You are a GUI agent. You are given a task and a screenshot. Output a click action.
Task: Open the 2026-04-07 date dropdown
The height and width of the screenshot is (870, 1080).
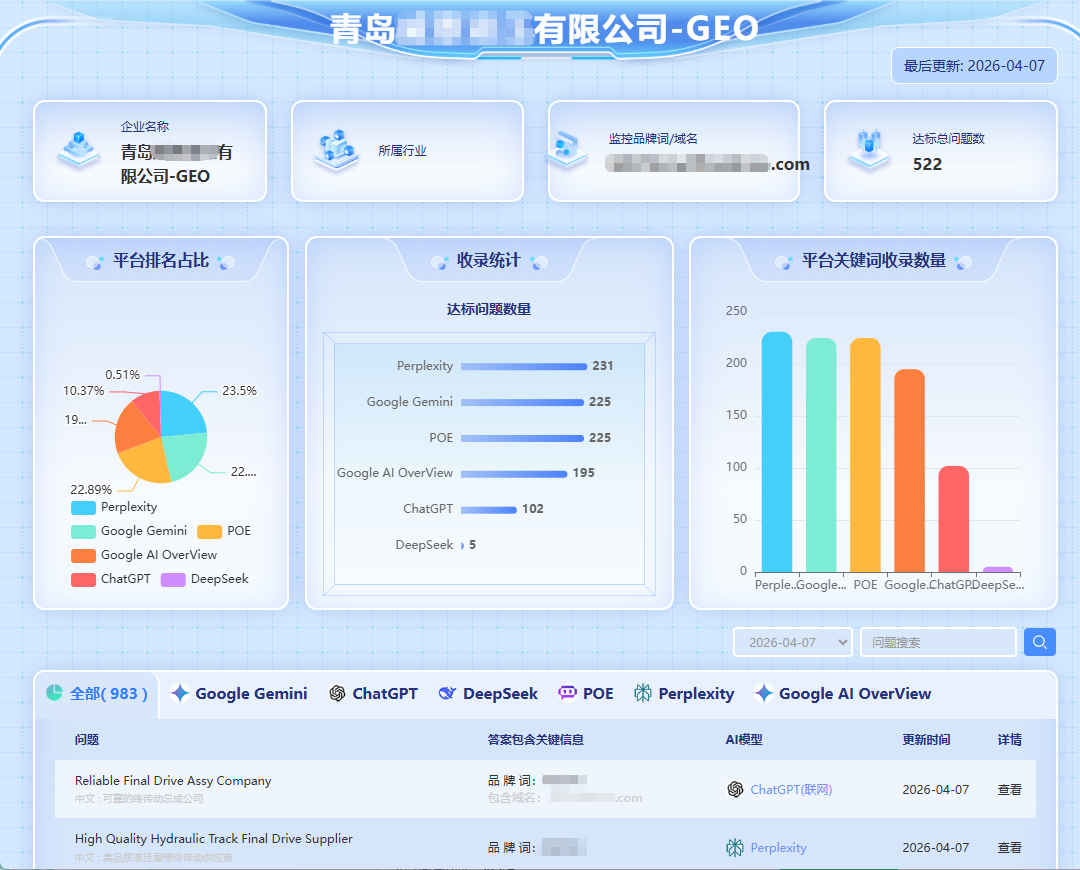tap(792, 642)
